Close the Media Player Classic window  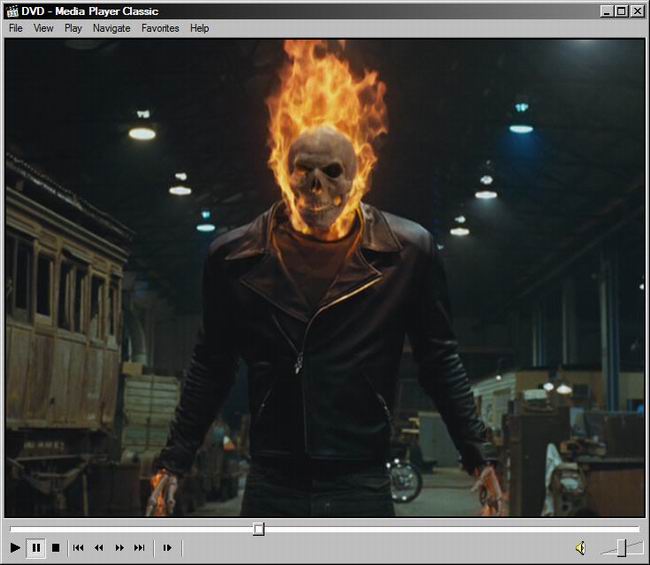point(637,11)
